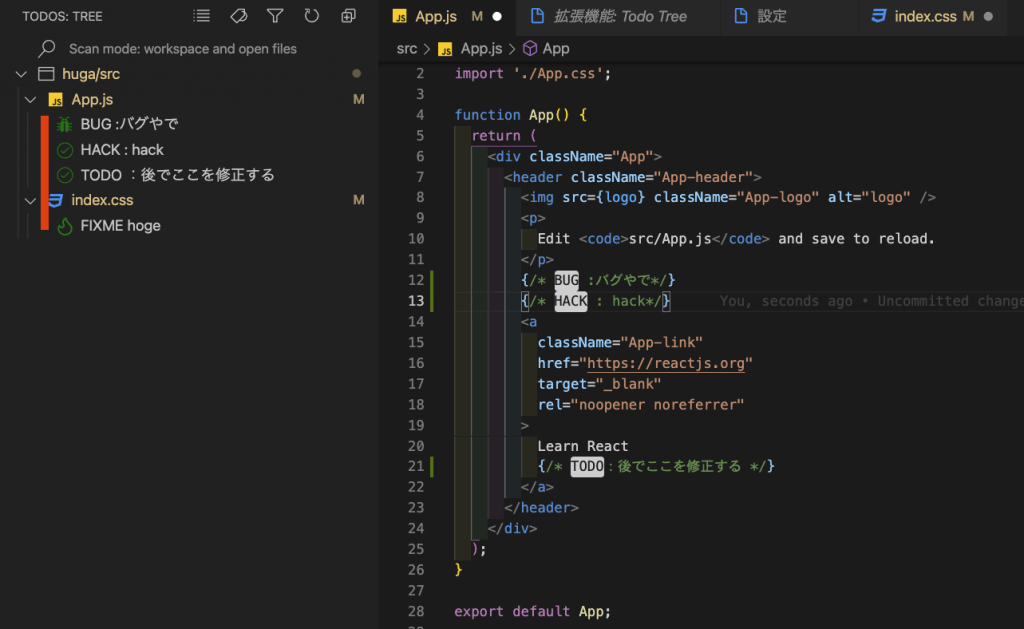
Task: Open the FIXME hoge item with flame icon
Action: pos(120,226)
